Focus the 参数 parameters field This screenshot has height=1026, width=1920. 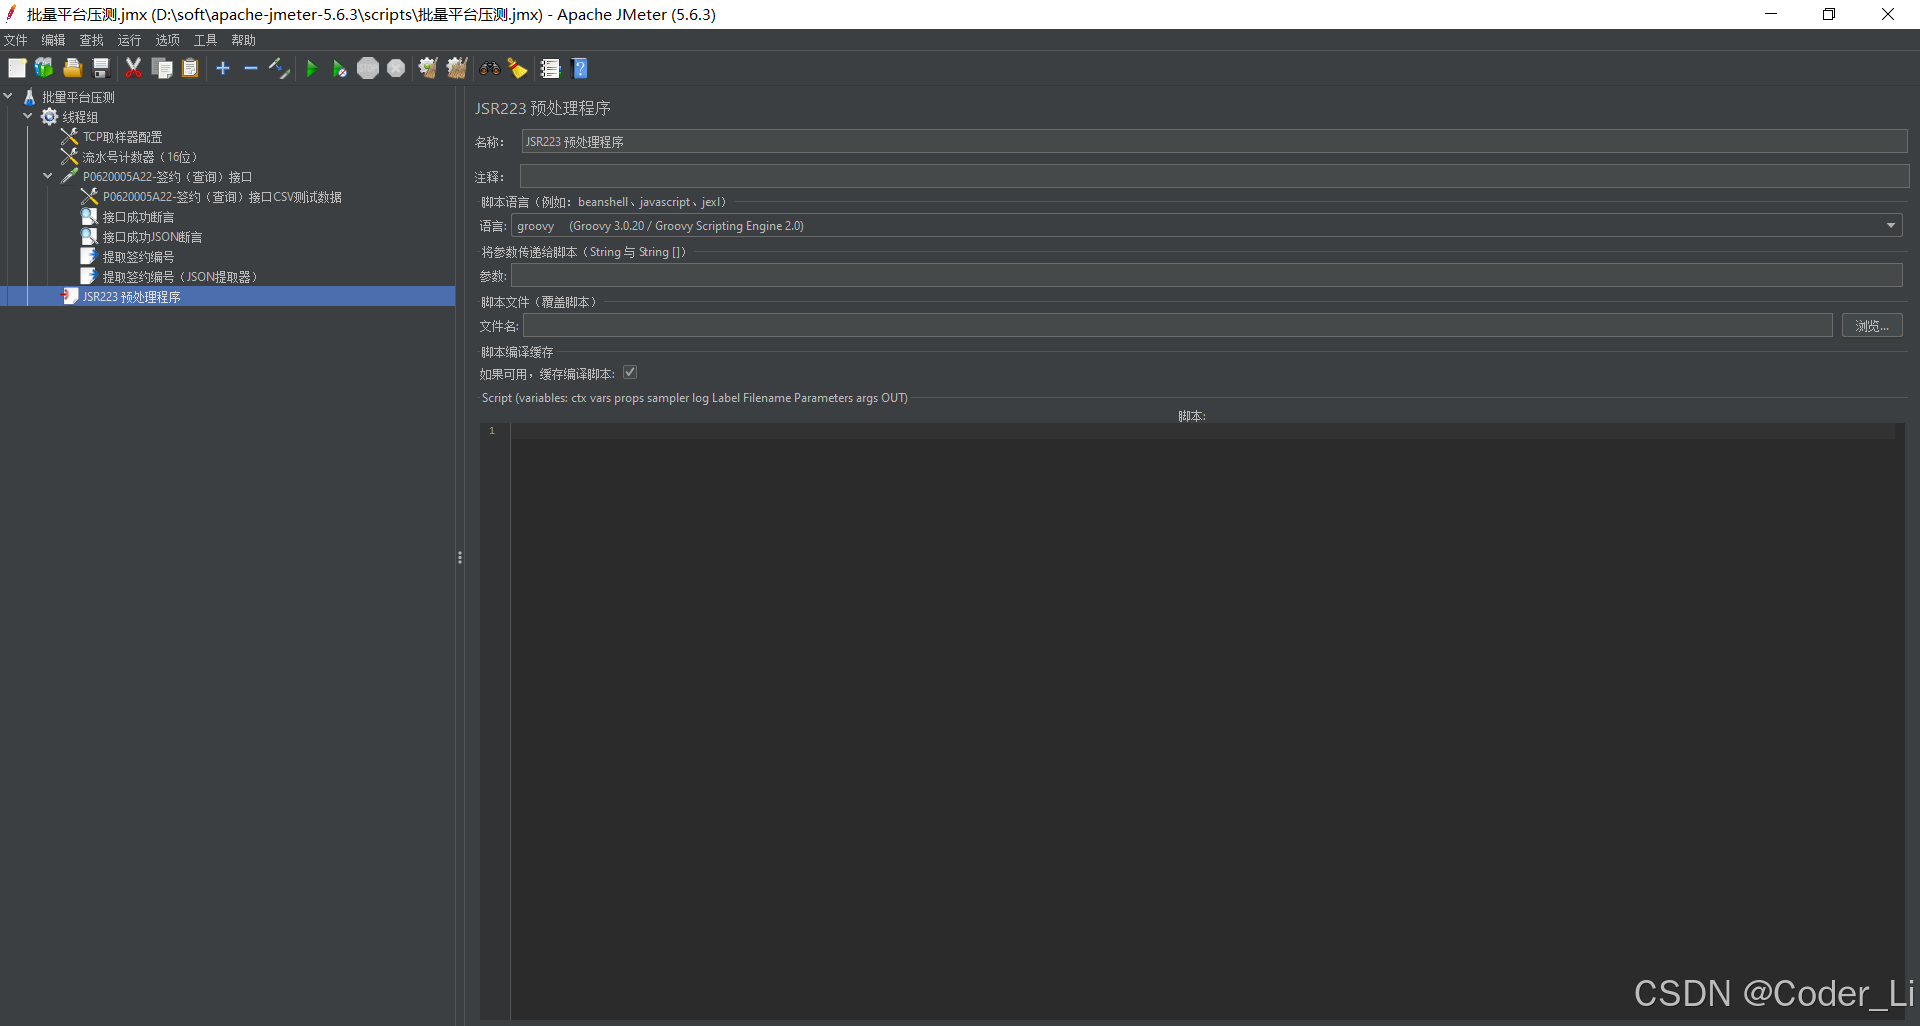point(1207,275)
